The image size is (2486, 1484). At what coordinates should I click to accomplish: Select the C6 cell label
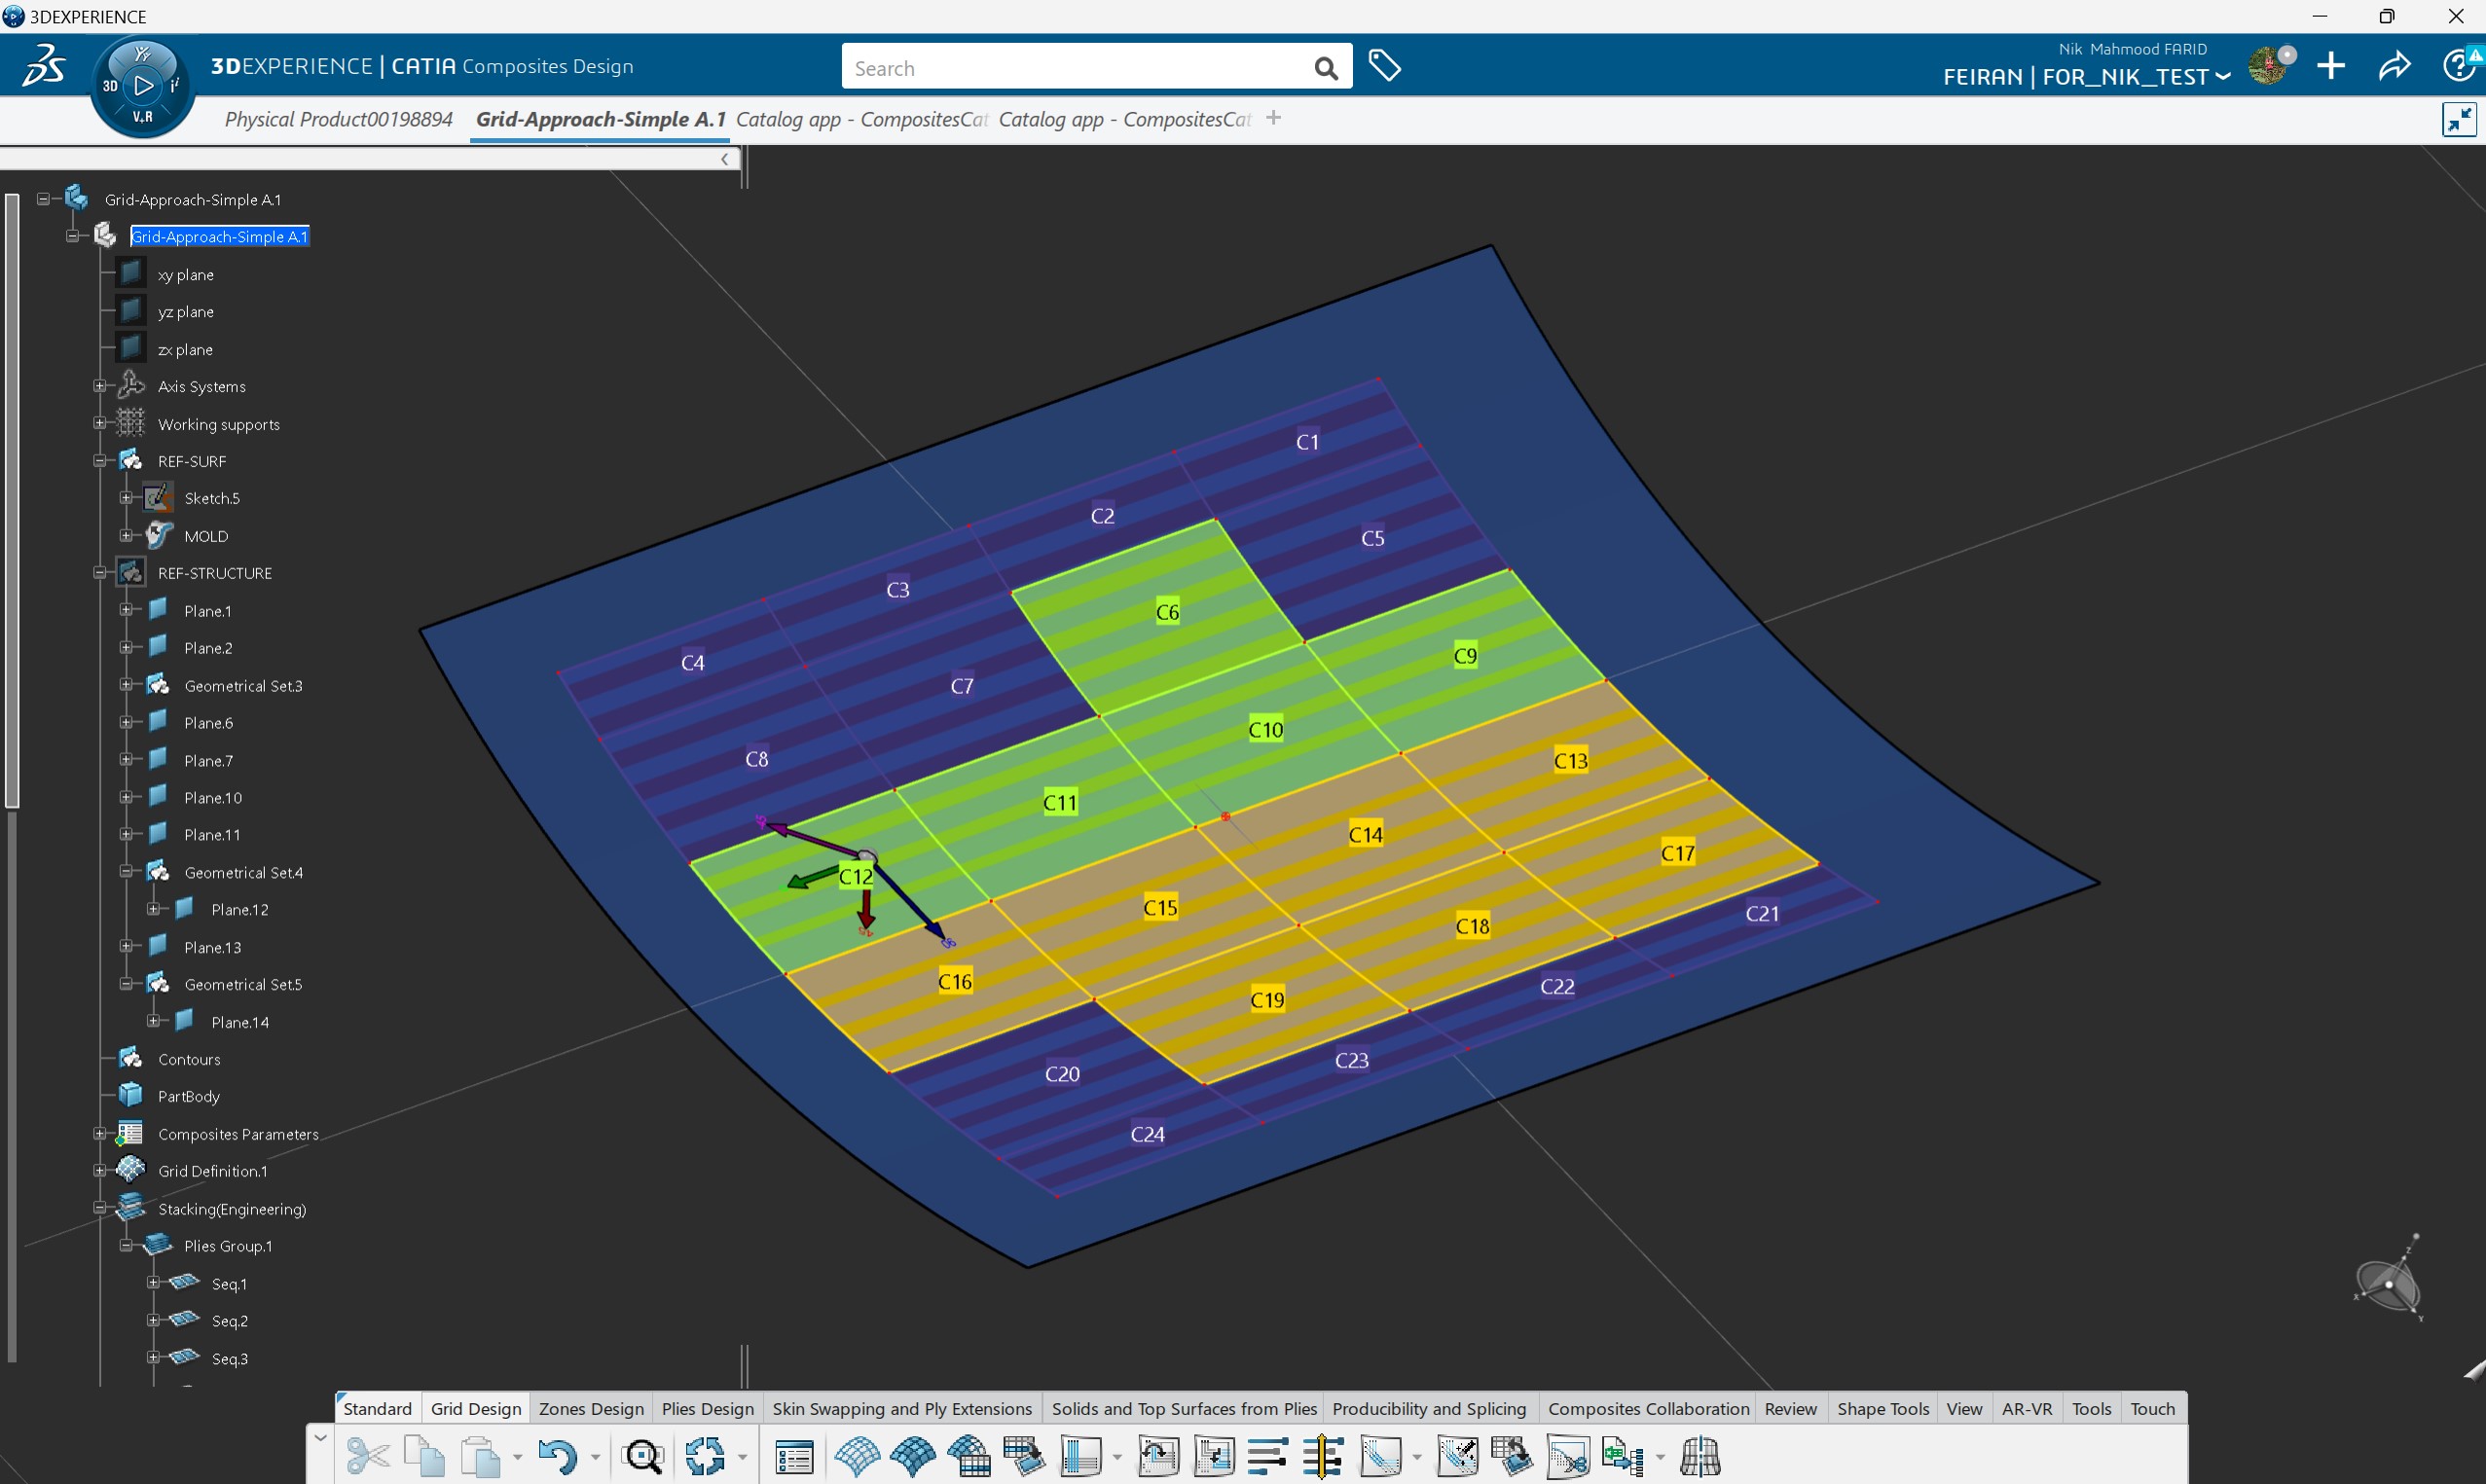click(x=1167, y=612)
